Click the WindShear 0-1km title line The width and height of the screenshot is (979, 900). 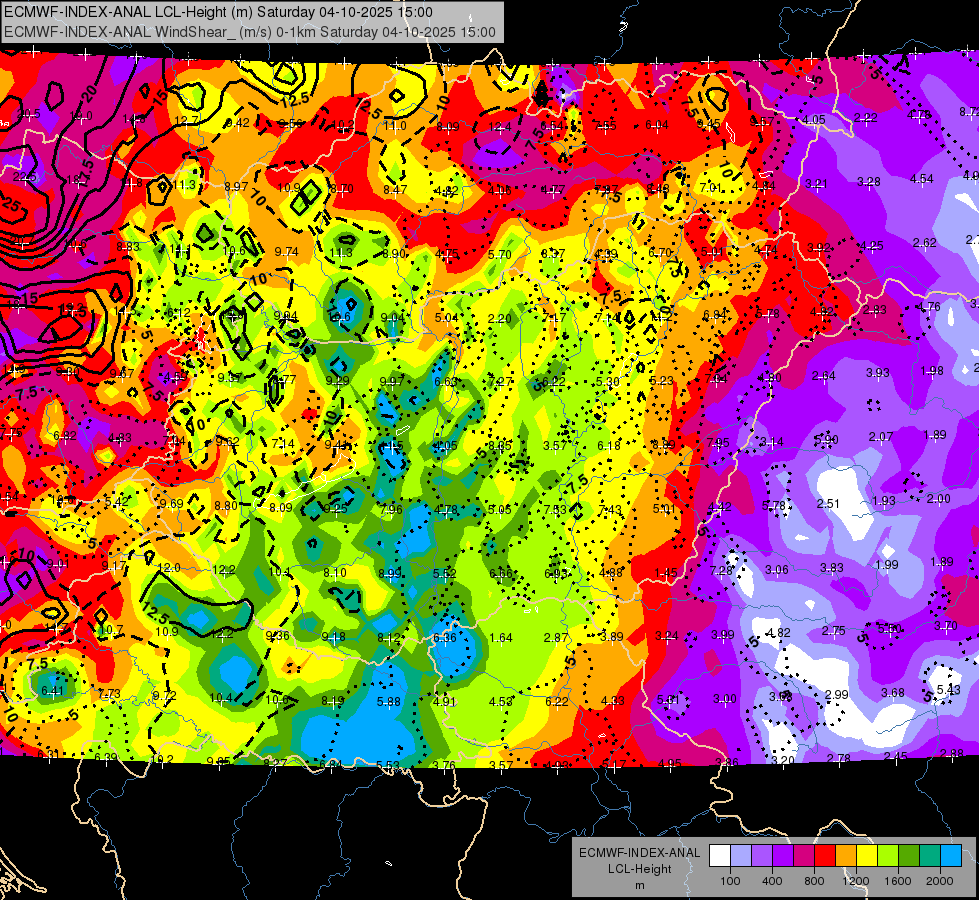(250, 32)
